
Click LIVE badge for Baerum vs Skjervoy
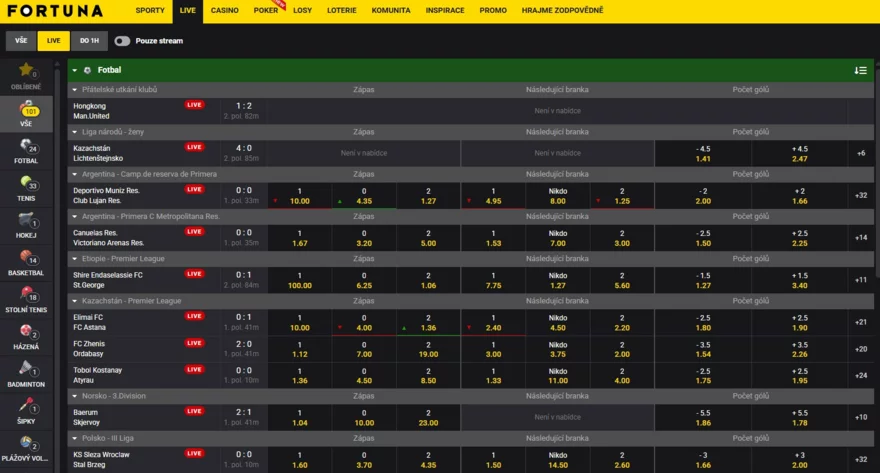(x=194, y=411)
